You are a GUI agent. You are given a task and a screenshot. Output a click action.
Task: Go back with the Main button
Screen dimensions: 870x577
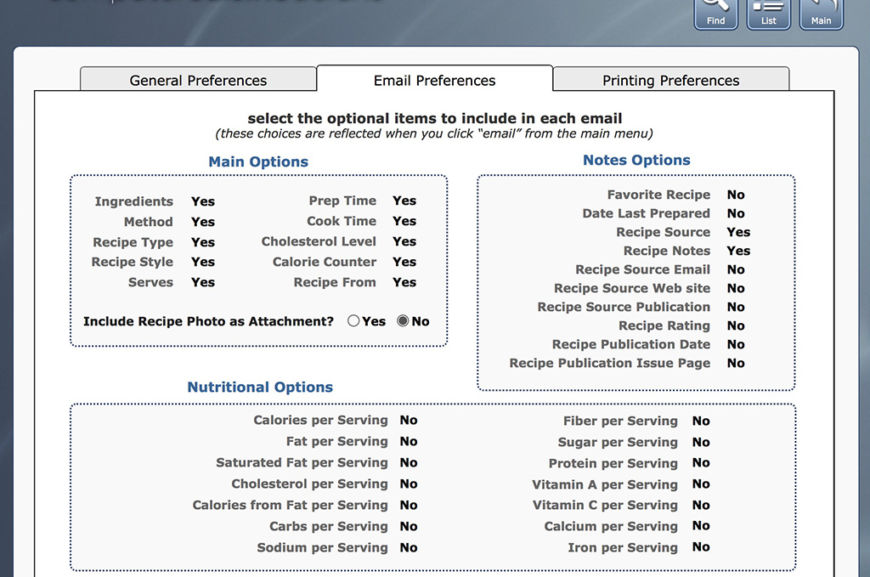(821, 13)
